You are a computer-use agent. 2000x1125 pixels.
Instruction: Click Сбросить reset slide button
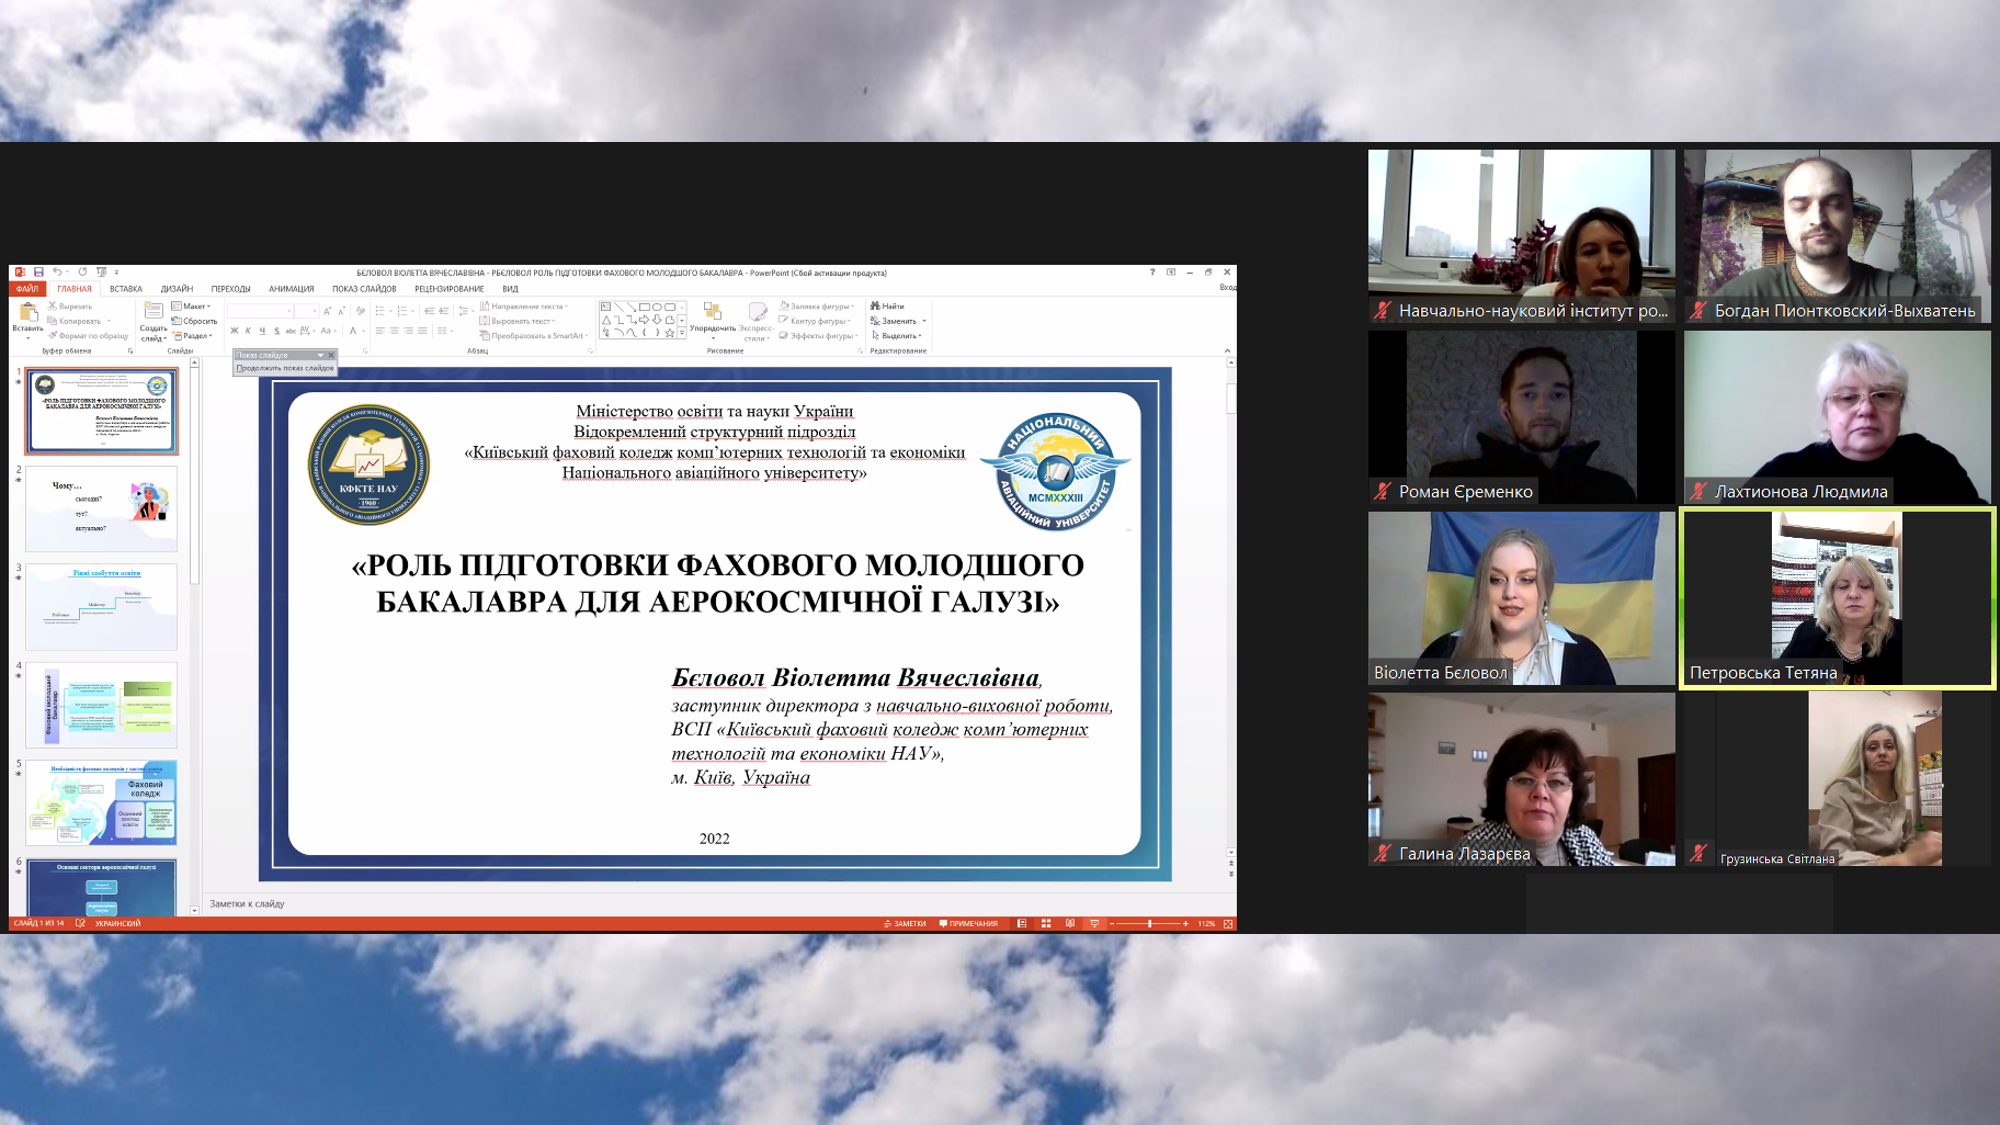196,321
